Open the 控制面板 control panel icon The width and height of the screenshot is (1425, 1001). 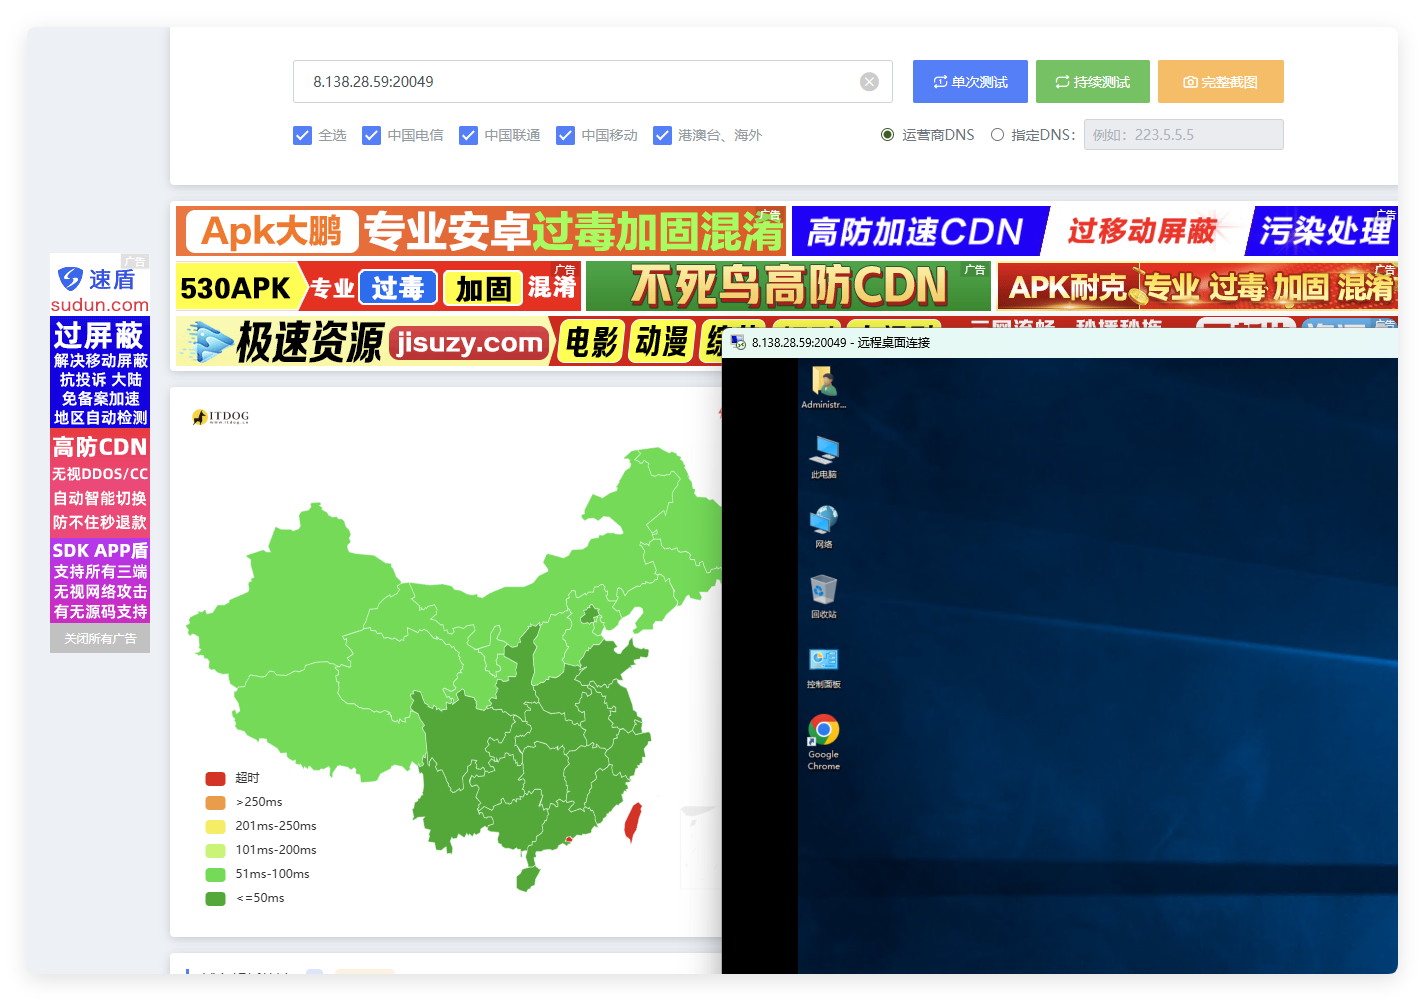coord(823,662)
